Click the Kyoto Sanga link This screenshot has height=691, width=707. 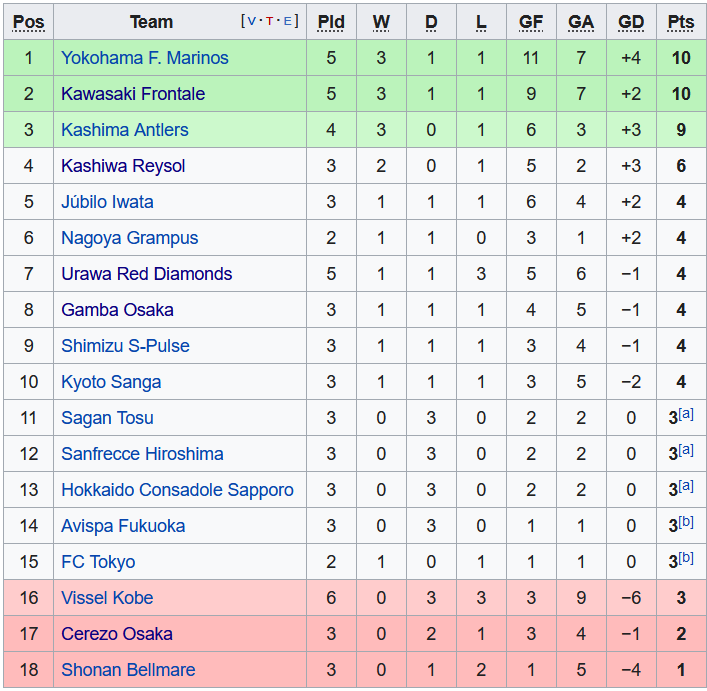pos(111,382)
